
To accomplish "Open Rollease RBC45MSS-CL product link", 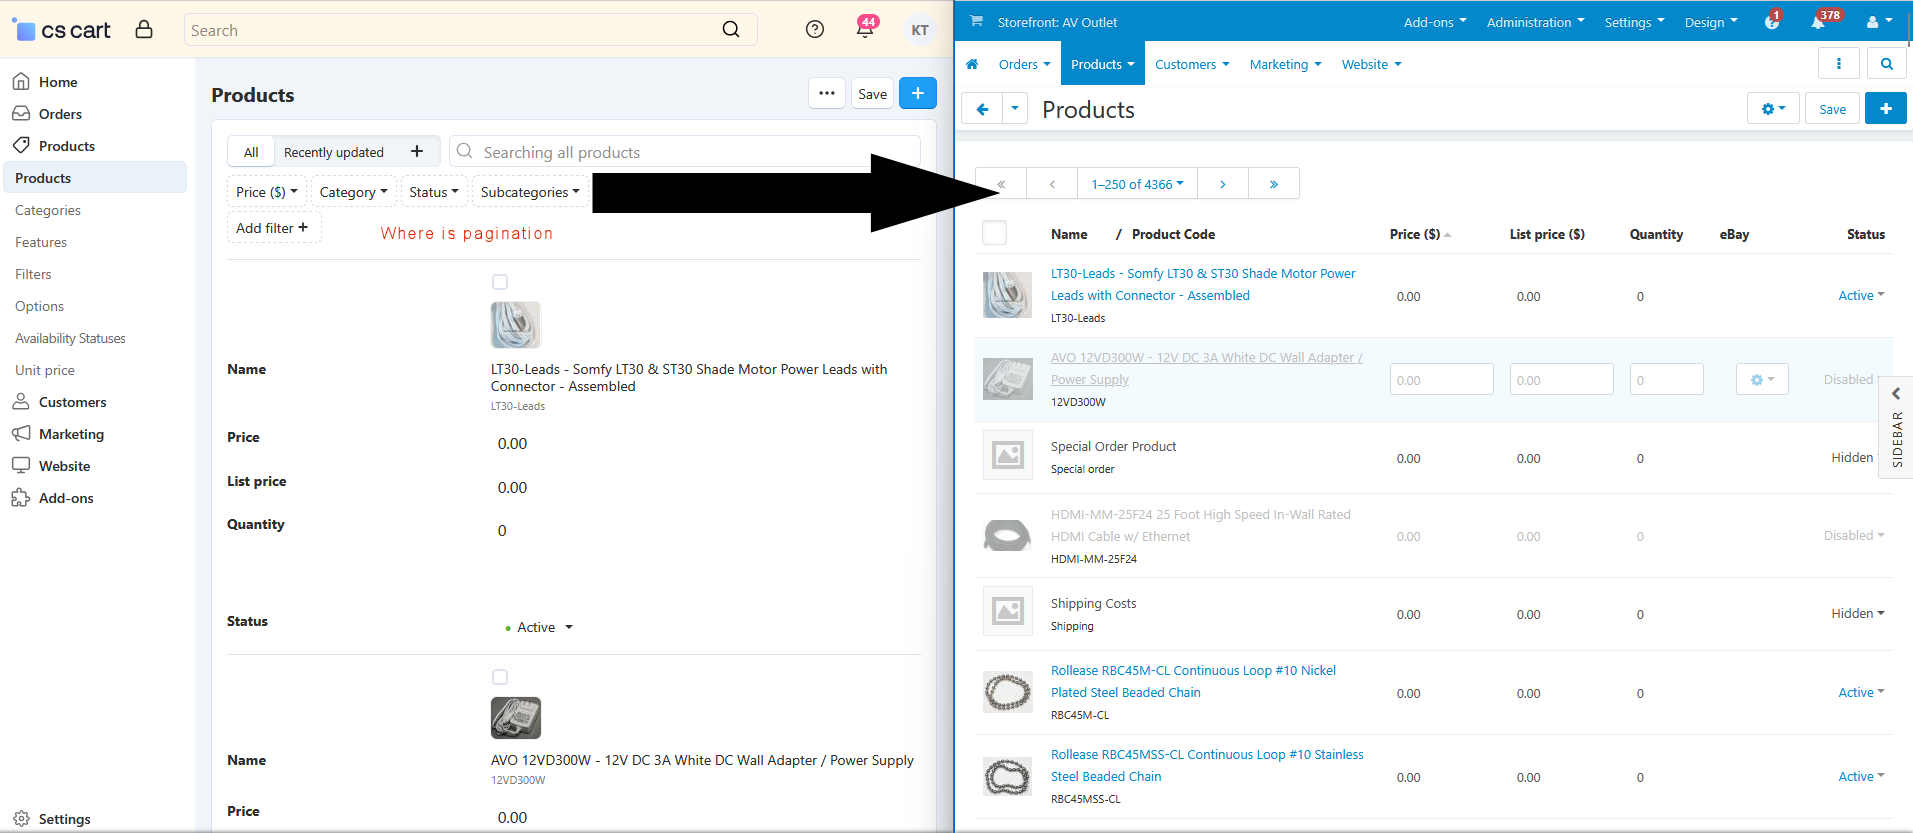I will pyautogui.click(x=1207, y=765).
